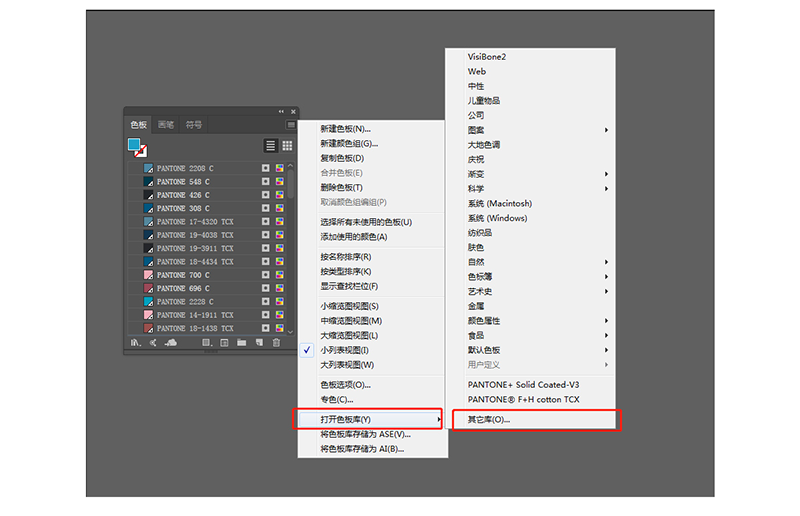Choose 小缩览图视图(S) view option
This screenshot has width=800, height=516.
click(349, 306)
